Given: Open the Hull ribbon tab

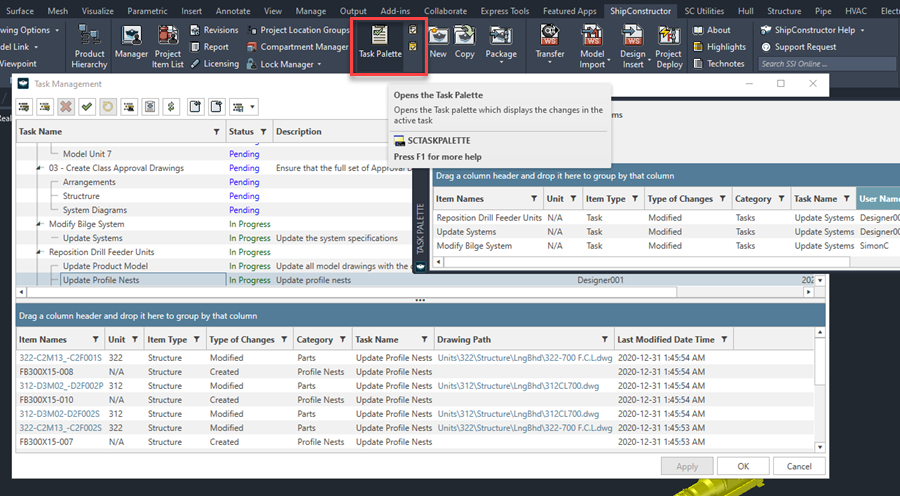Looking at the screenshot, I should click(x=746, y=11).
